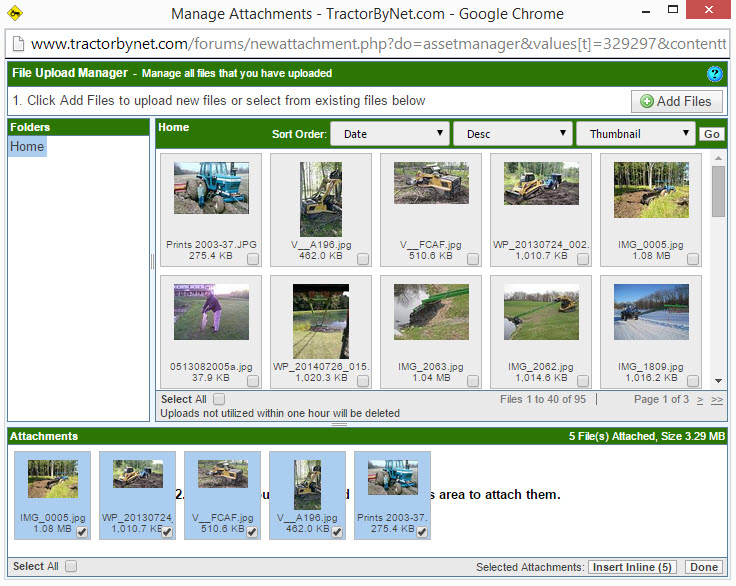
Task: Close the Manage Attachments window
Action: [709, 9]
